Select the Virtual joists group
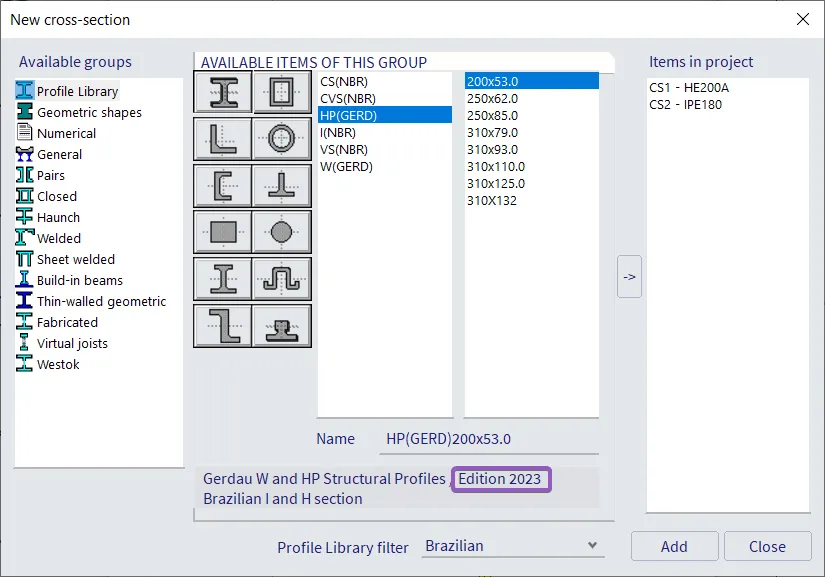The height and width of the screenshot is (577, 825). pyautogui.click(x=72, y=344)
